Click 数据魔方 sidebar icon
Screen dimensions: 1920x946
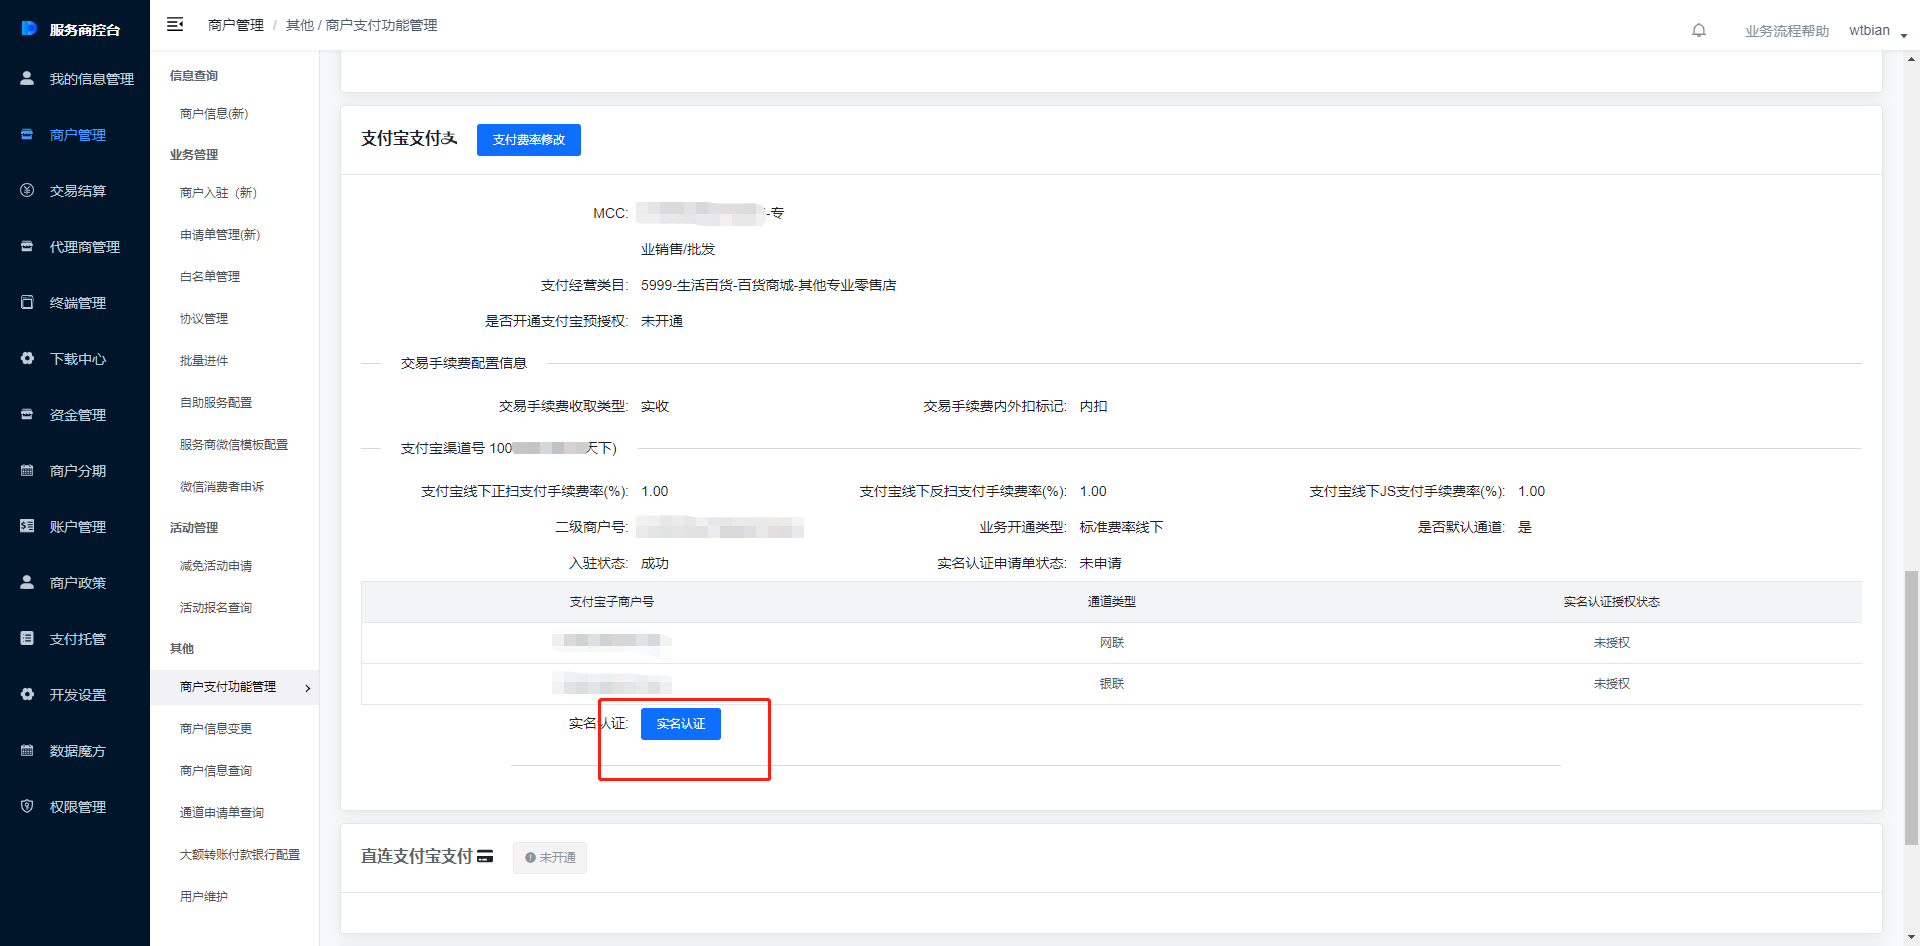[27, 750]
